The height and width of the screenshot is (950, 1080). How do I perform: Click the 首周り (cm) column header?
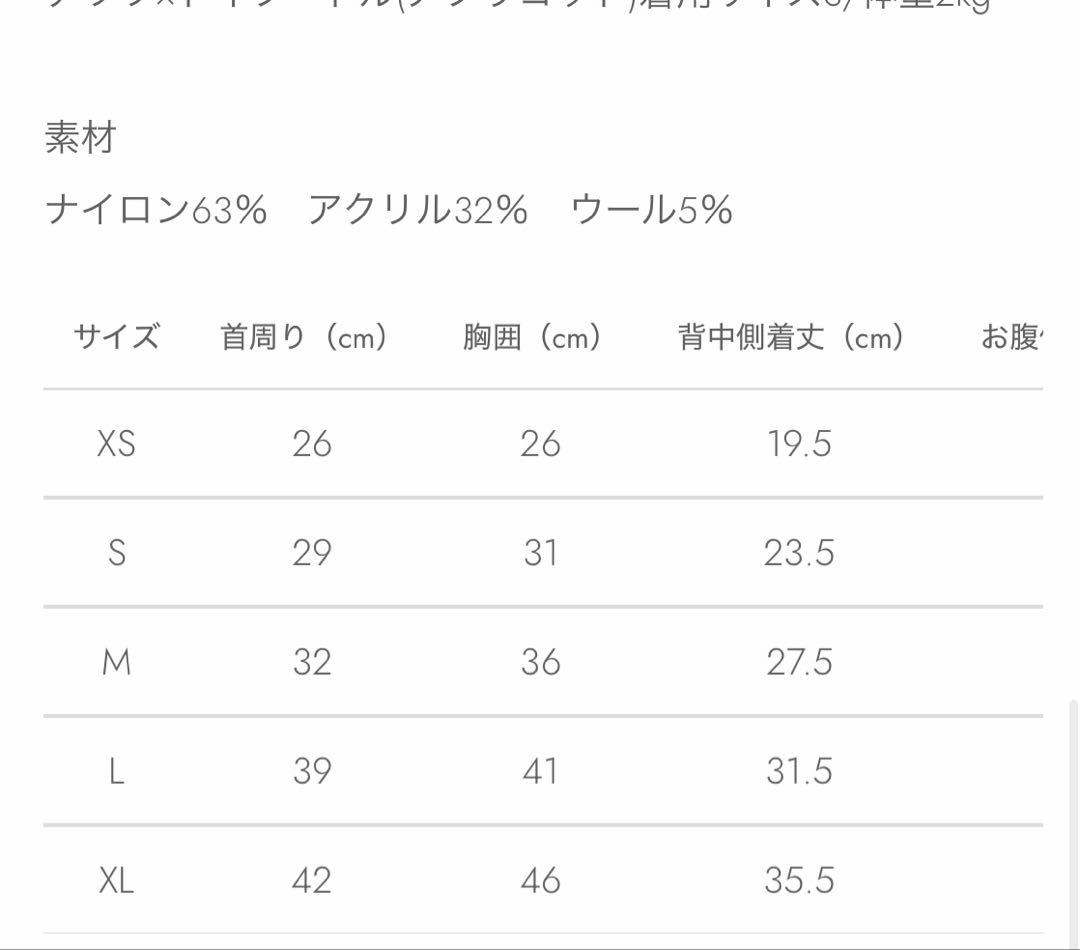click(x=304, y=337)
